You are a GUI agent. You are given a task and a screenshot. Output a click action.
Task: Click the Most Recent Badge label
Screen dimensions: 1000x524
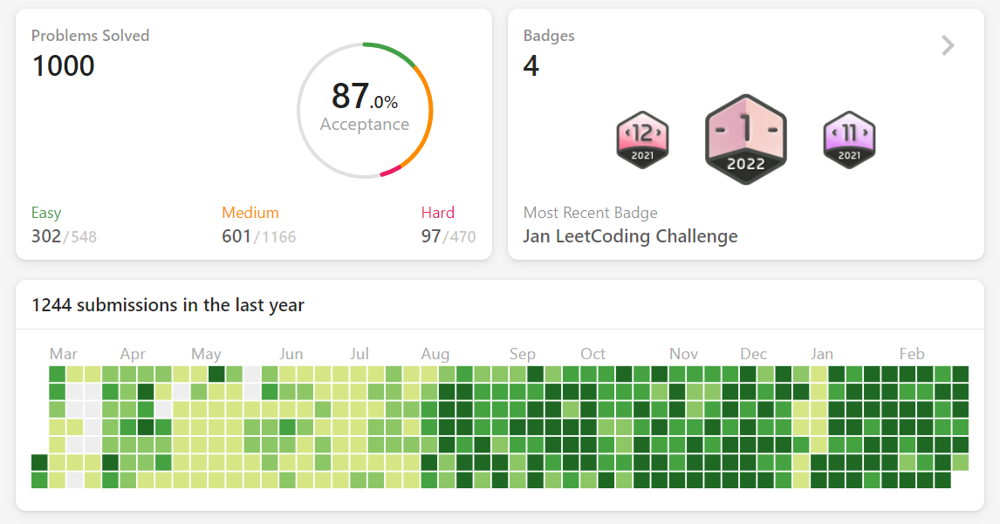[590, 212]
